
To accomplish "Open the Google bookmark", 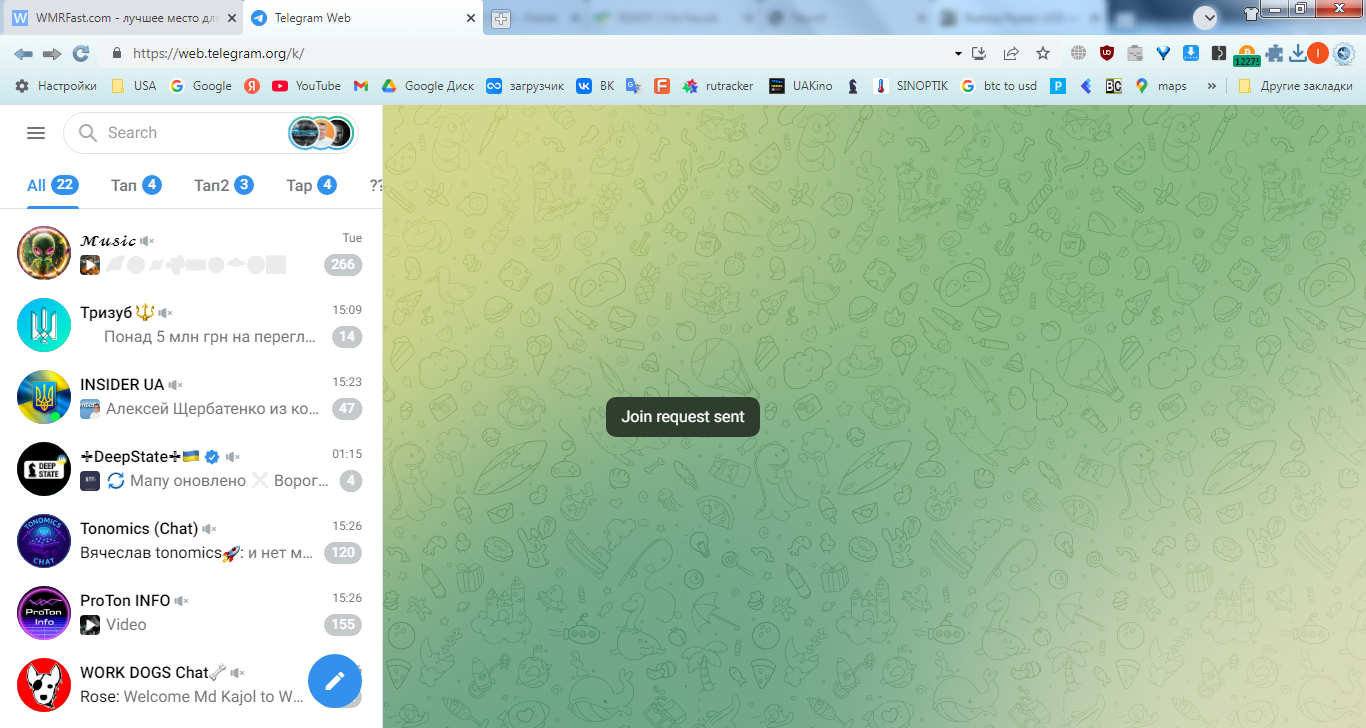I will click(x=201, y=86).
